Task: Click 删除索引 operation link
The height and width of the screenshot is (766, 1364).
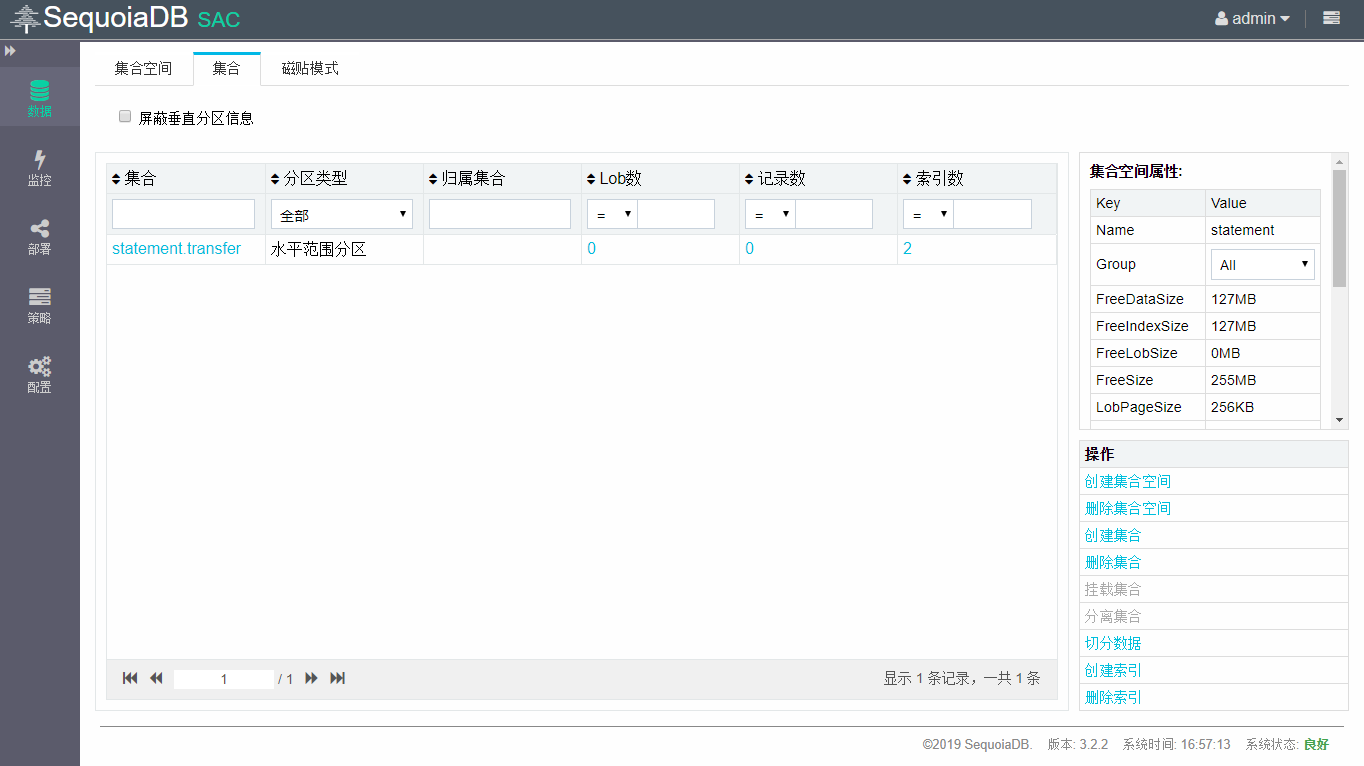Action: click(1113, 697)
